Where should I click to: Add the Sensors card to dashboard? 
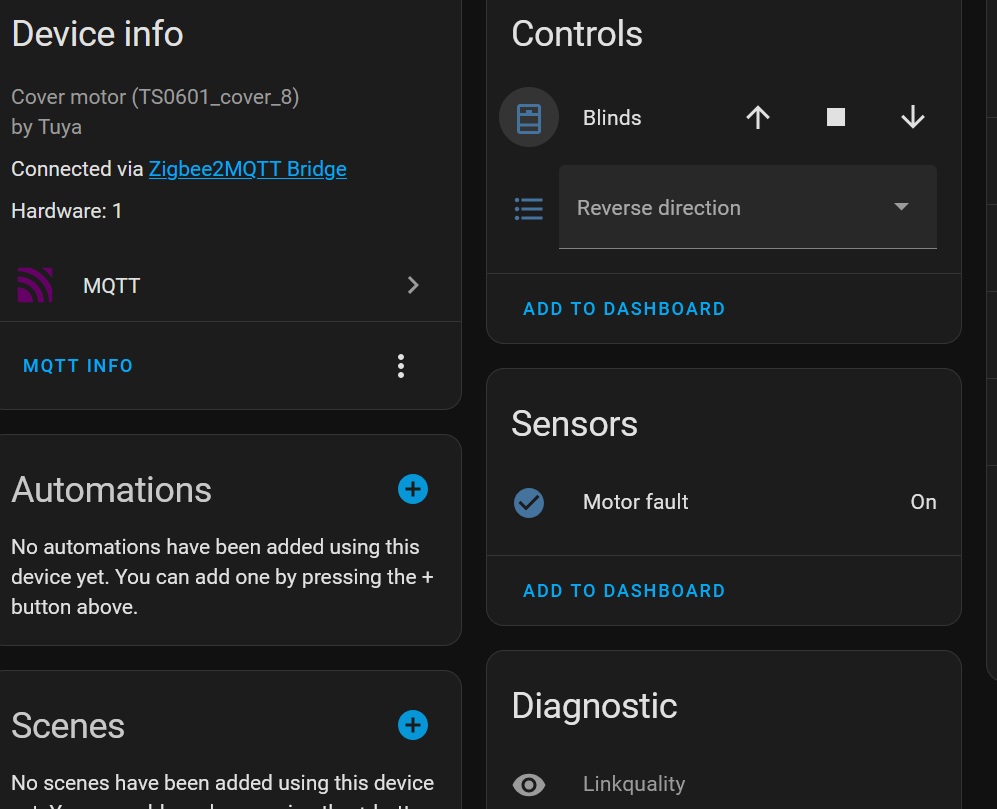click(x=624, y=591)
